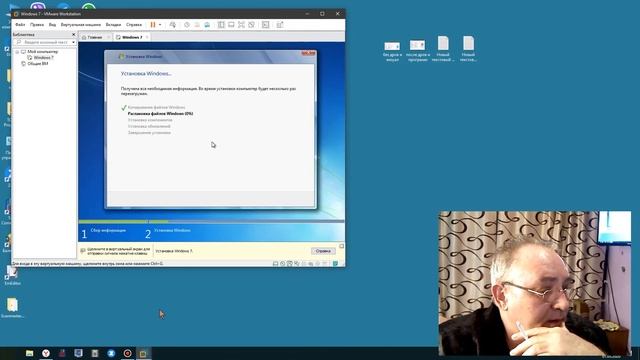Image resolution: width=640 pixels, height=360 pixels.
Task: Close the Установка Windows dialog red button
Action: pyautogui.click(x=309, y=53)
